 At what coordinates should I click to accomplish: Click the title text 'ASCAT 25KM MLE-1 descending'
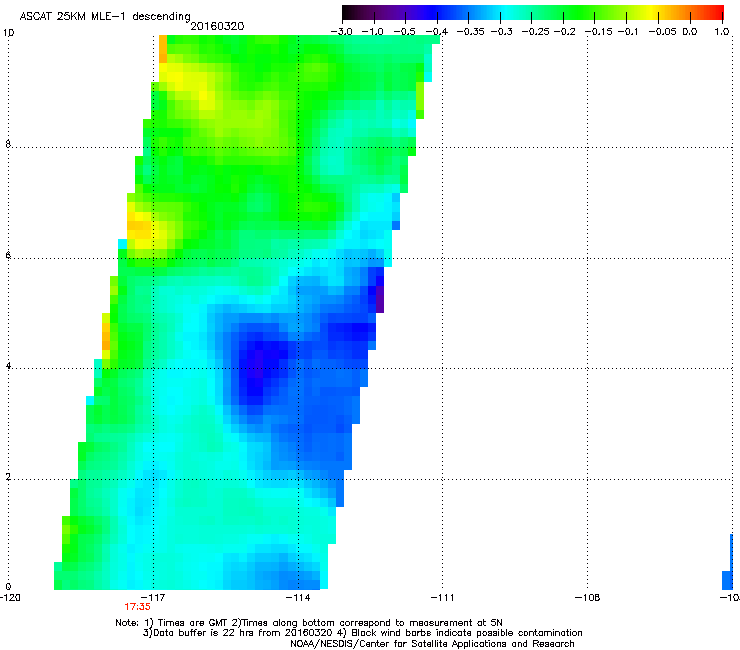point(105,16)
